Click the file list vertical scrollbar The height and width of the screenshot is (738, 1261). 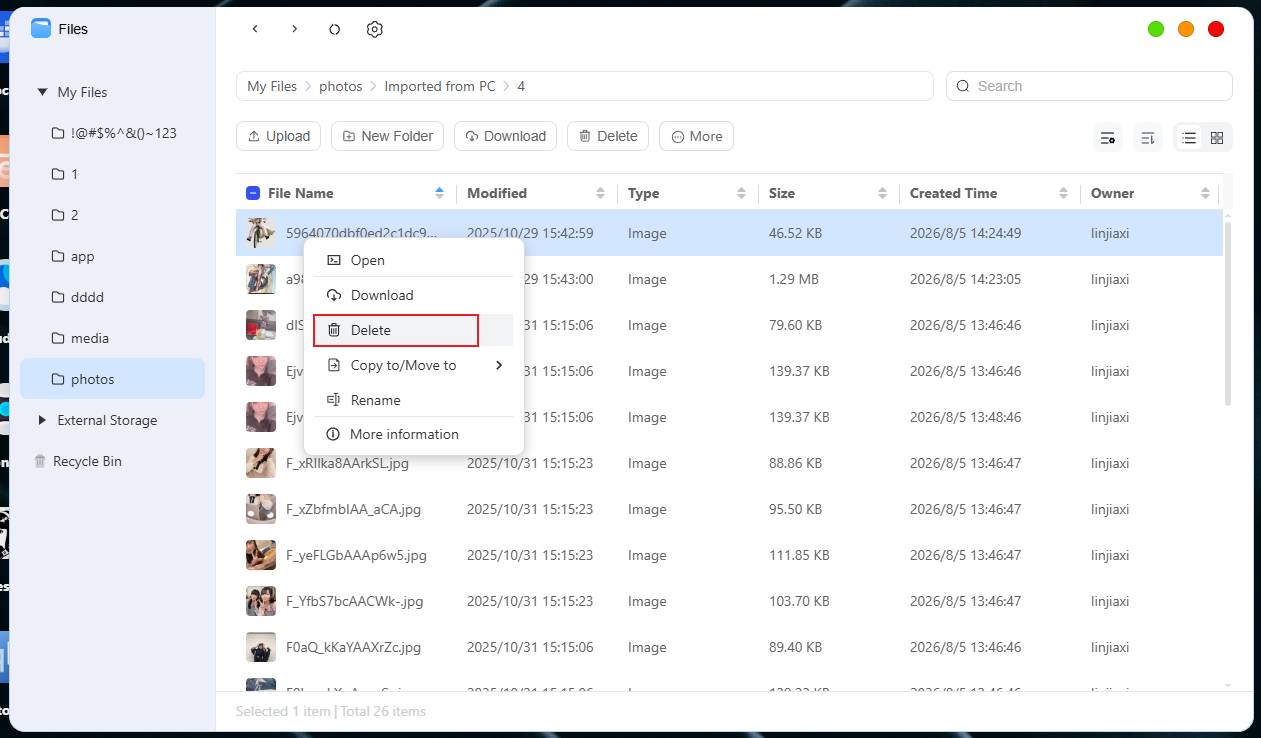click(1228, 314)
